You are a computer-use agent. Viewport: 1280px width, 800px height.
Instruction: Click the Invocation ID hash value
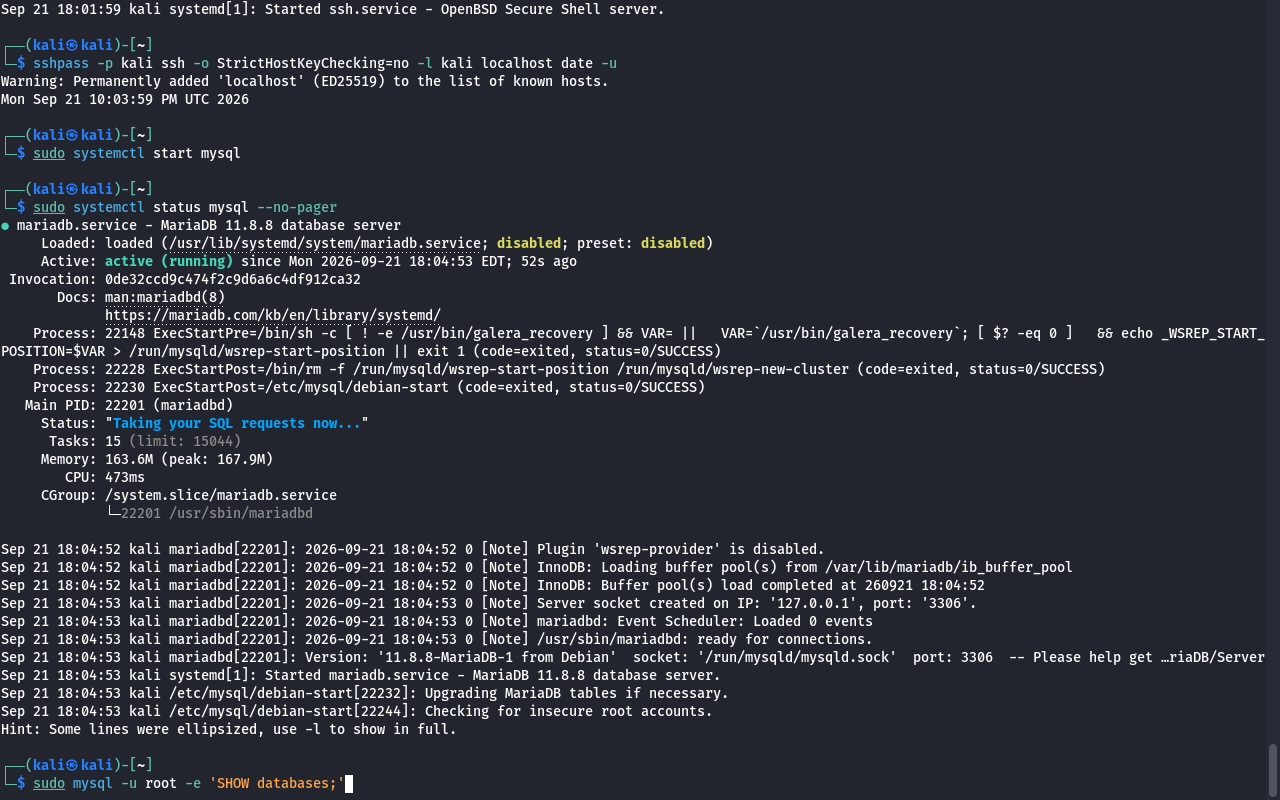click(233, 279)
